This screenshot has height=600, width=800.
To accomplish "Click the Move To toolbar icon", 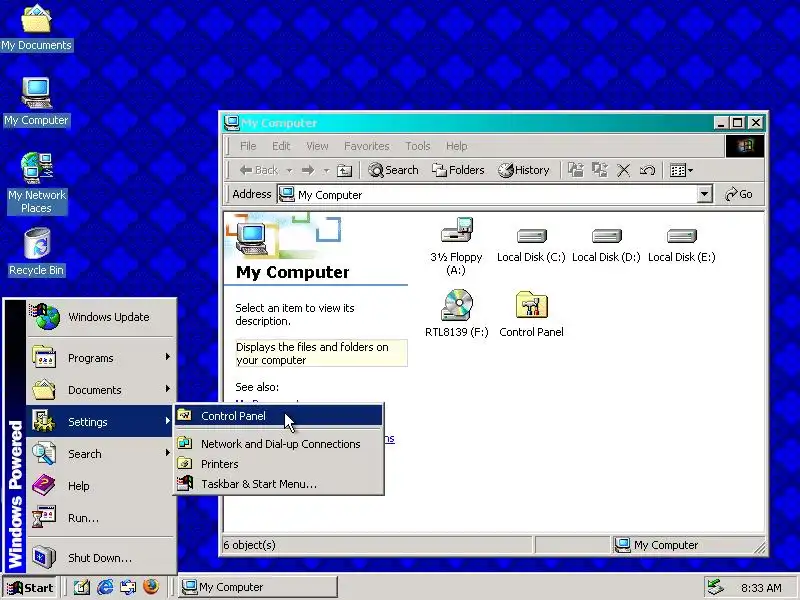I will [x=576, y=170].
